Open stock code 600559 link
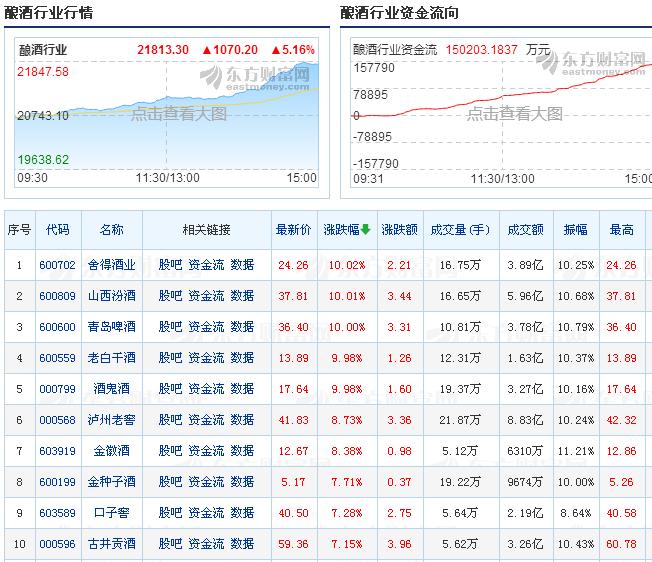 pos(57,358)
